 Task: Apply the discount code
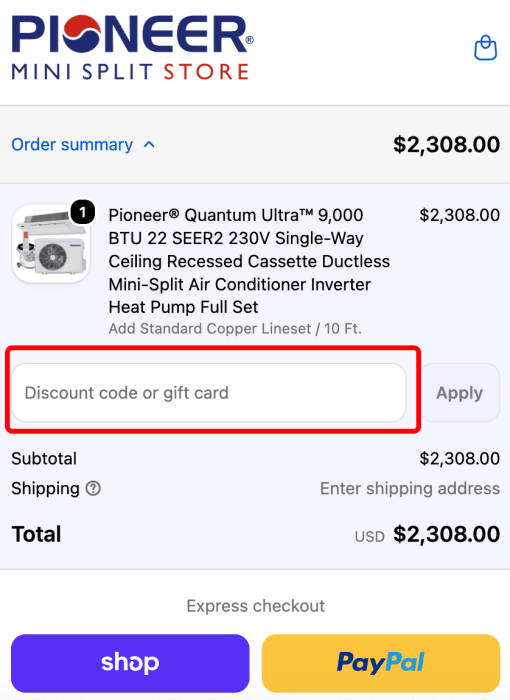460,392
